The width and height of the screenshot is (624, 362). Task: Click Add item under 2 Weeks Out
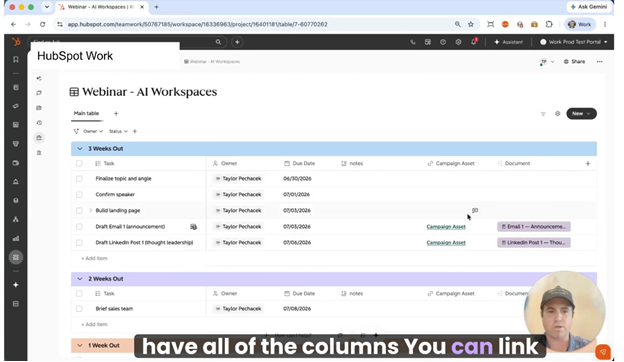94,325
